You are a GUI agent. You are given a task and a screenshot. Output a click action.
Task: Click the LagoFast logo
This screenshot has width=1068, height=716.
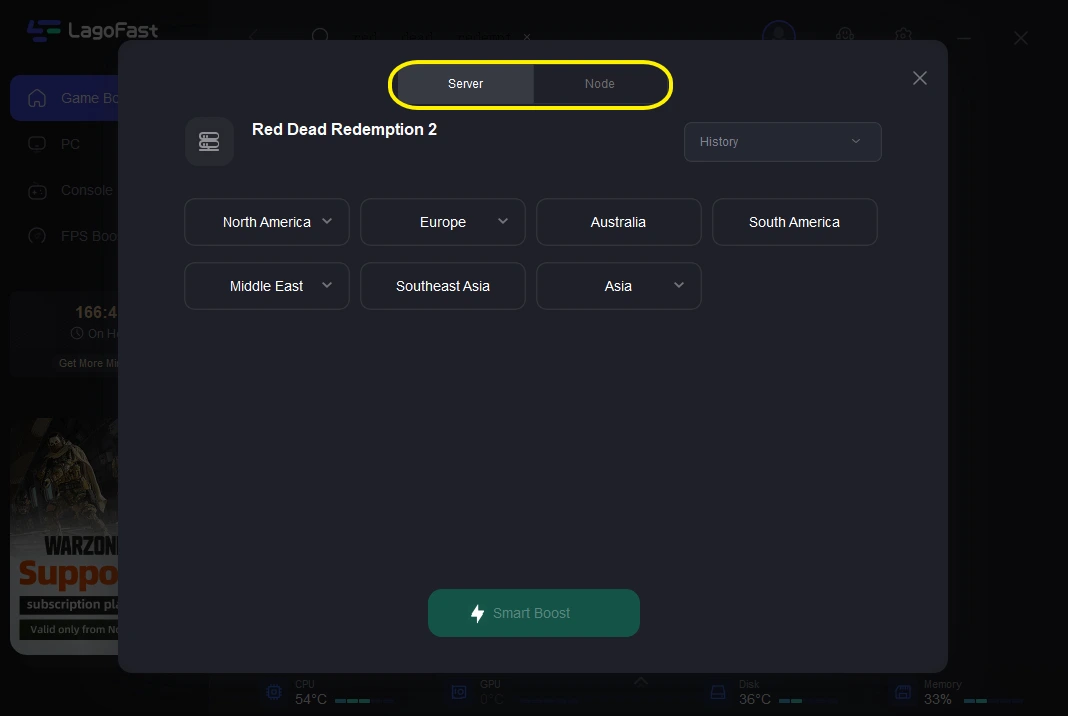[93, 31]
